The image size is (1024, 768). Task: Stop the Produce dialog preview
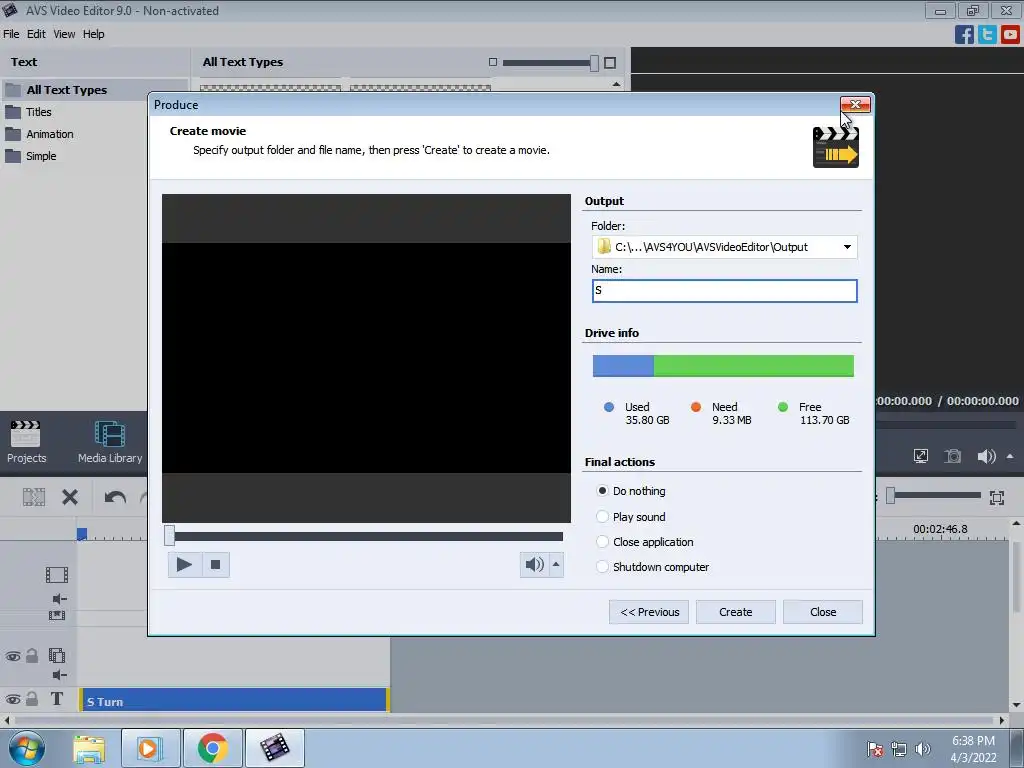click(216, 564)
